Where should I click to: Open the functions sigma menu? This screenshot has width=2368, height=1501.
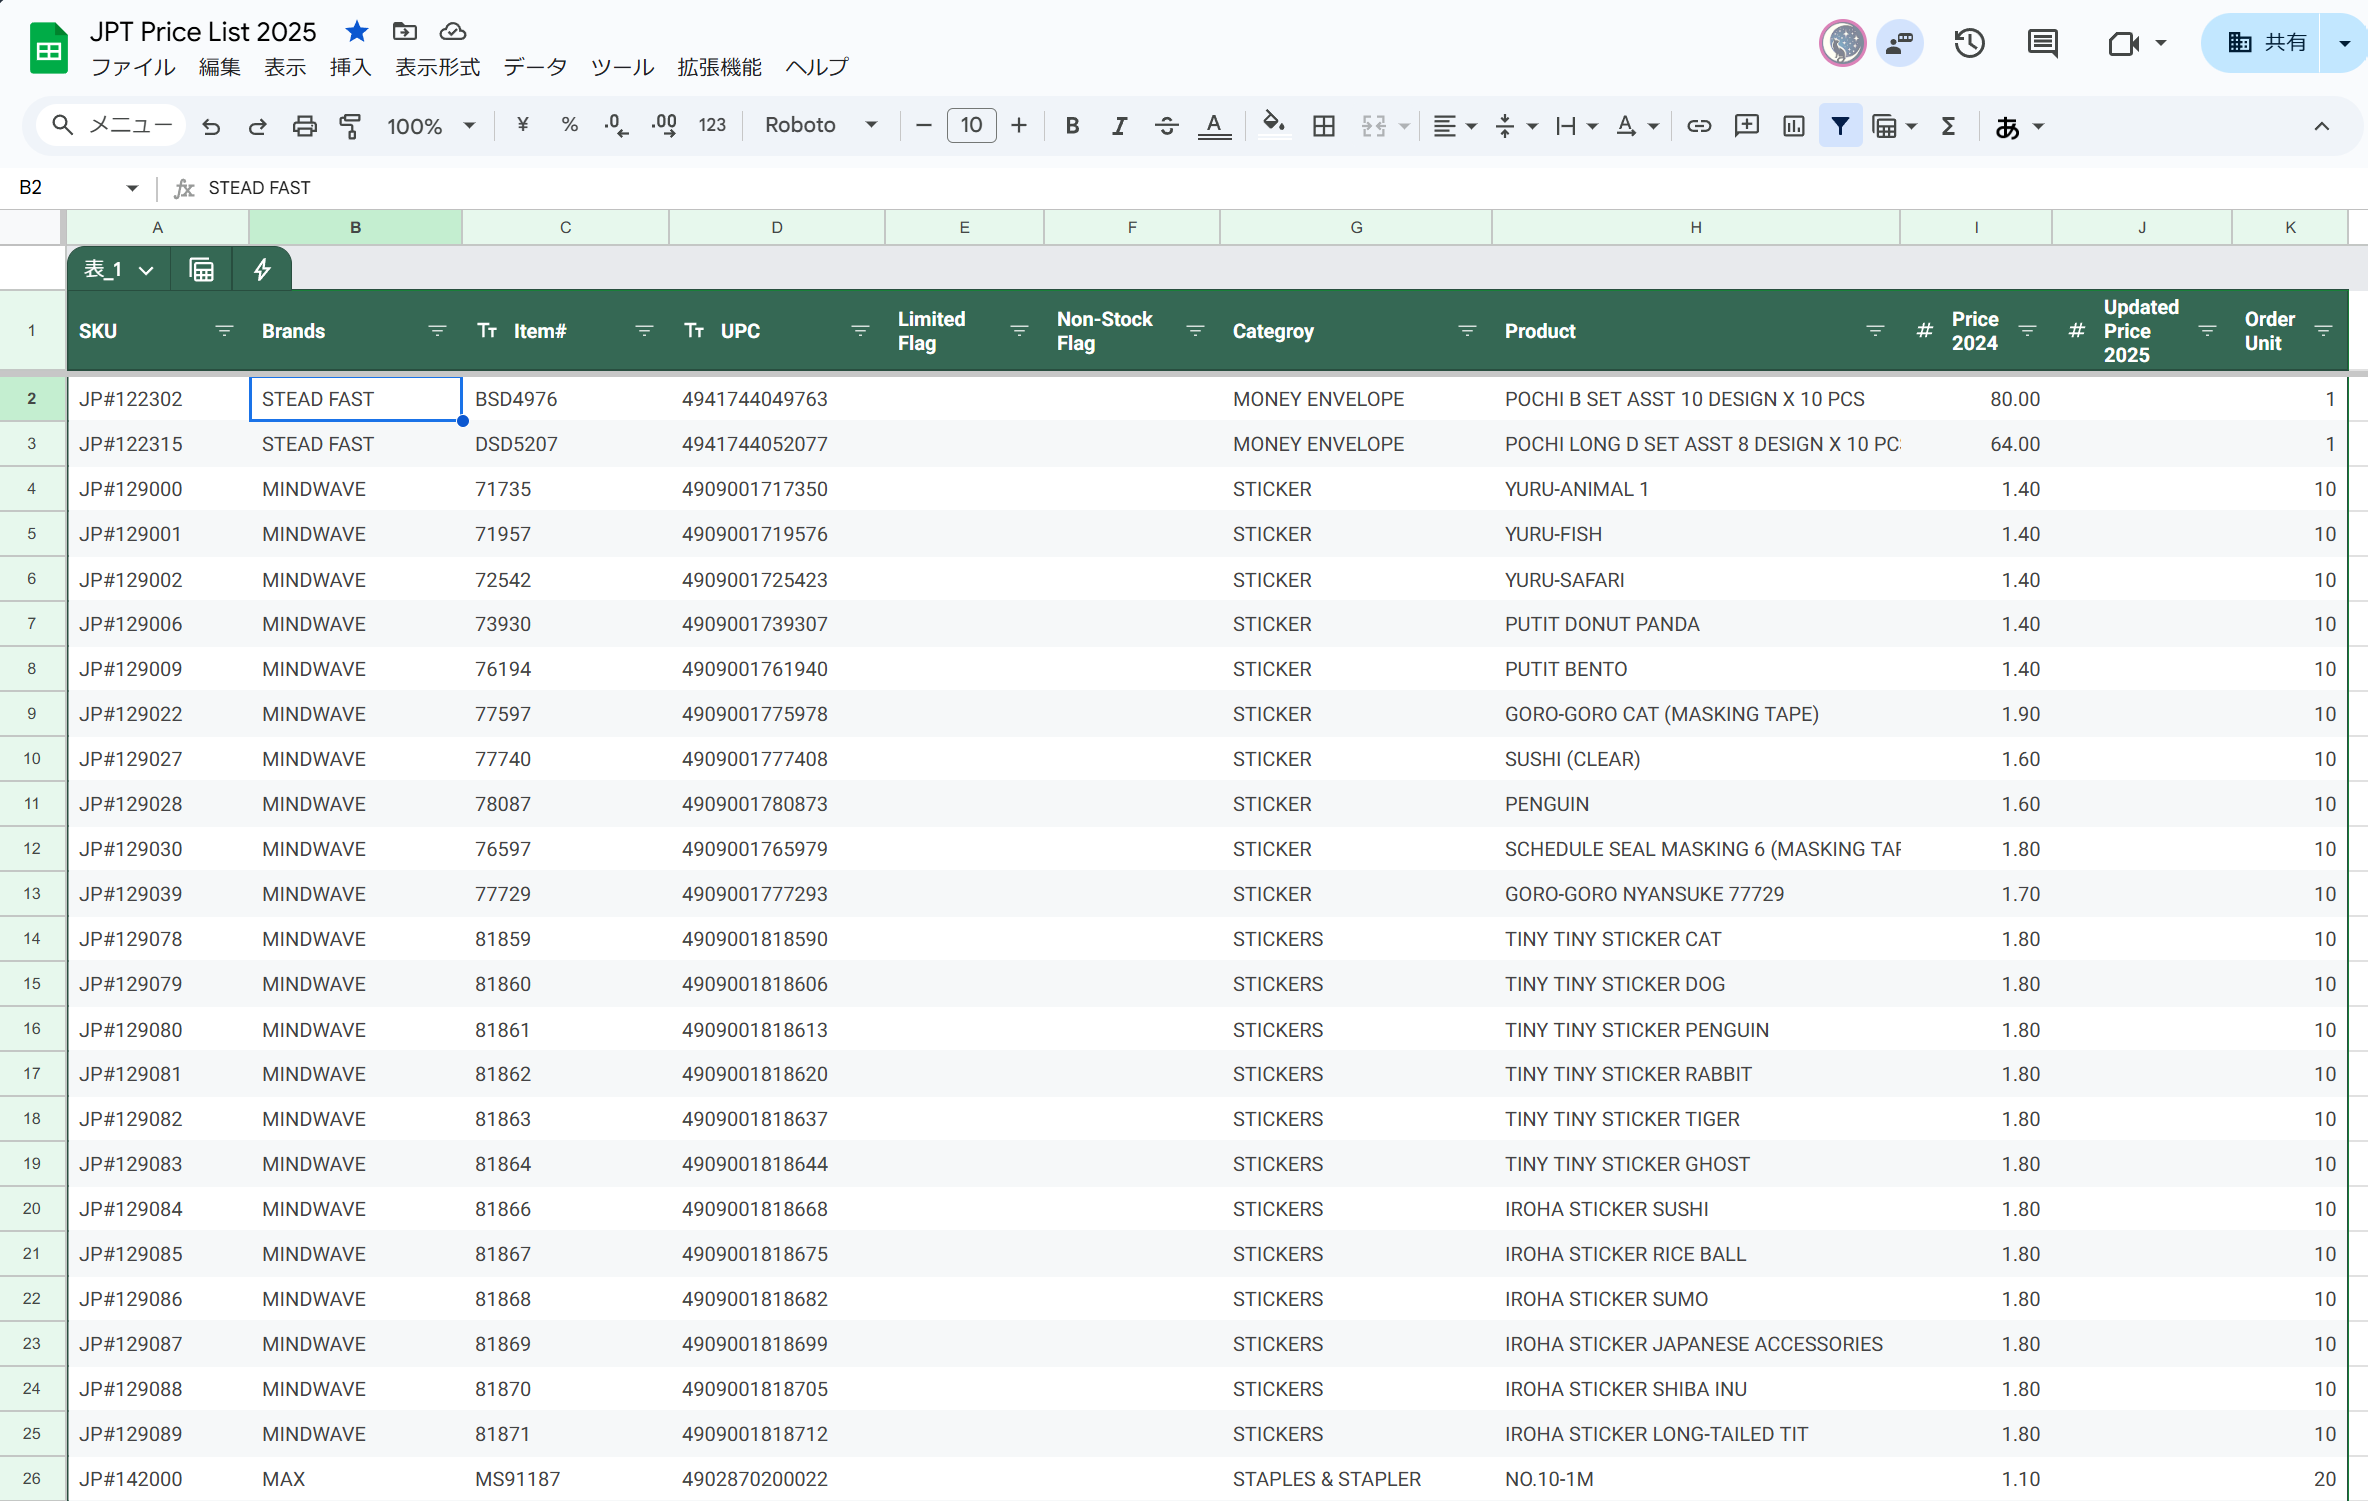(x=1948, y=125)
